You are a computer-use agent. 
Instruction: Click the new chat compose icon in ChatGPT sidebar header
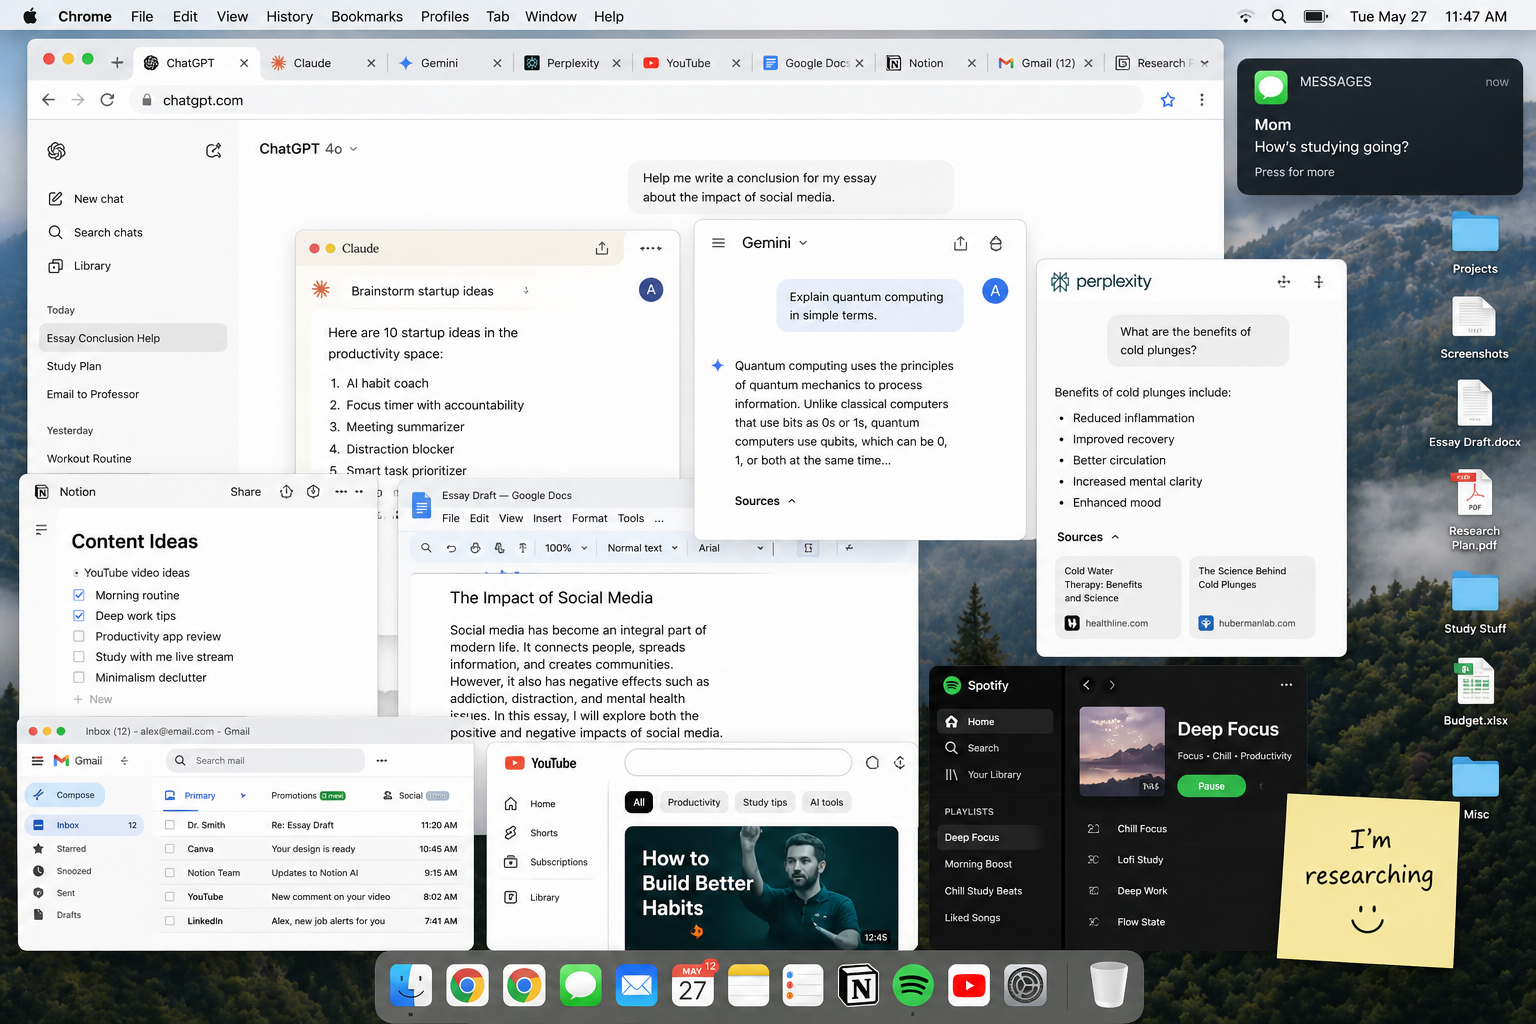[213, 150]
